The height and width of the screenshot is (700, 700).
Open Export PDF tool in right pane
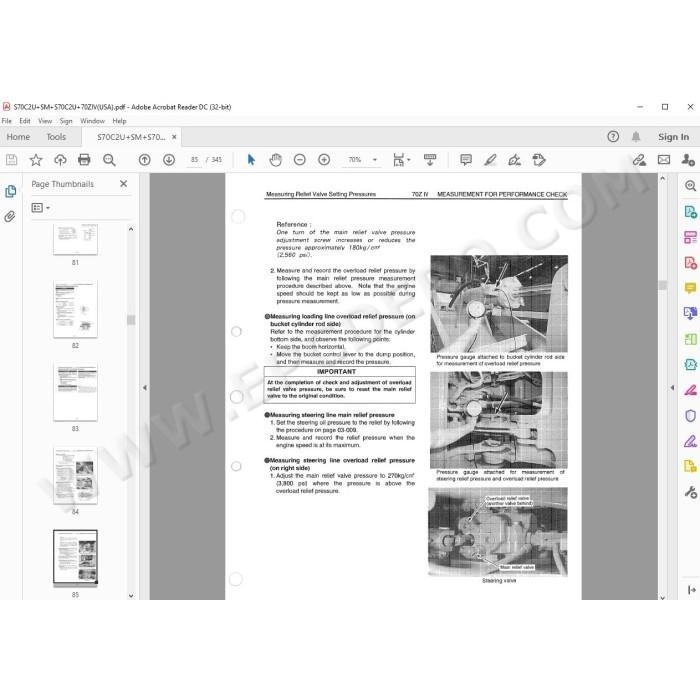(690, 212)
